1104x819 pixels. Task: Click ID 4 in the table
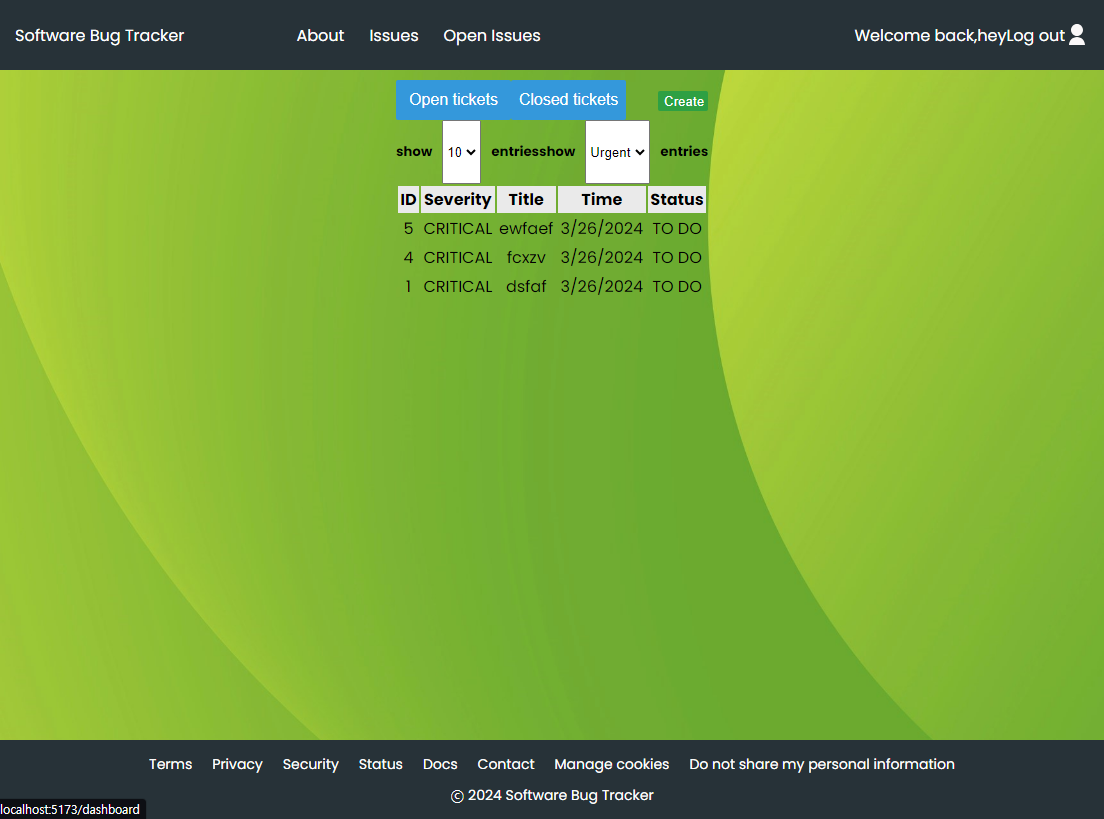[408, 258]
